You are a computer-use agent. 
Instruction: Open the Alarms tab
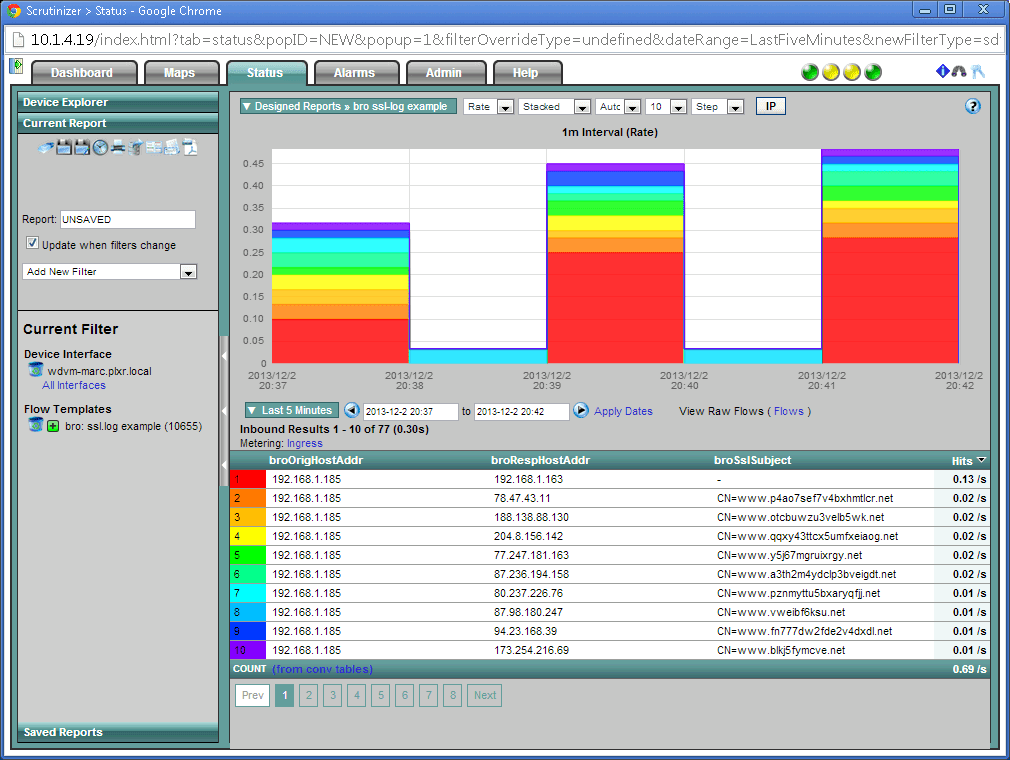(x=356, y=73)
